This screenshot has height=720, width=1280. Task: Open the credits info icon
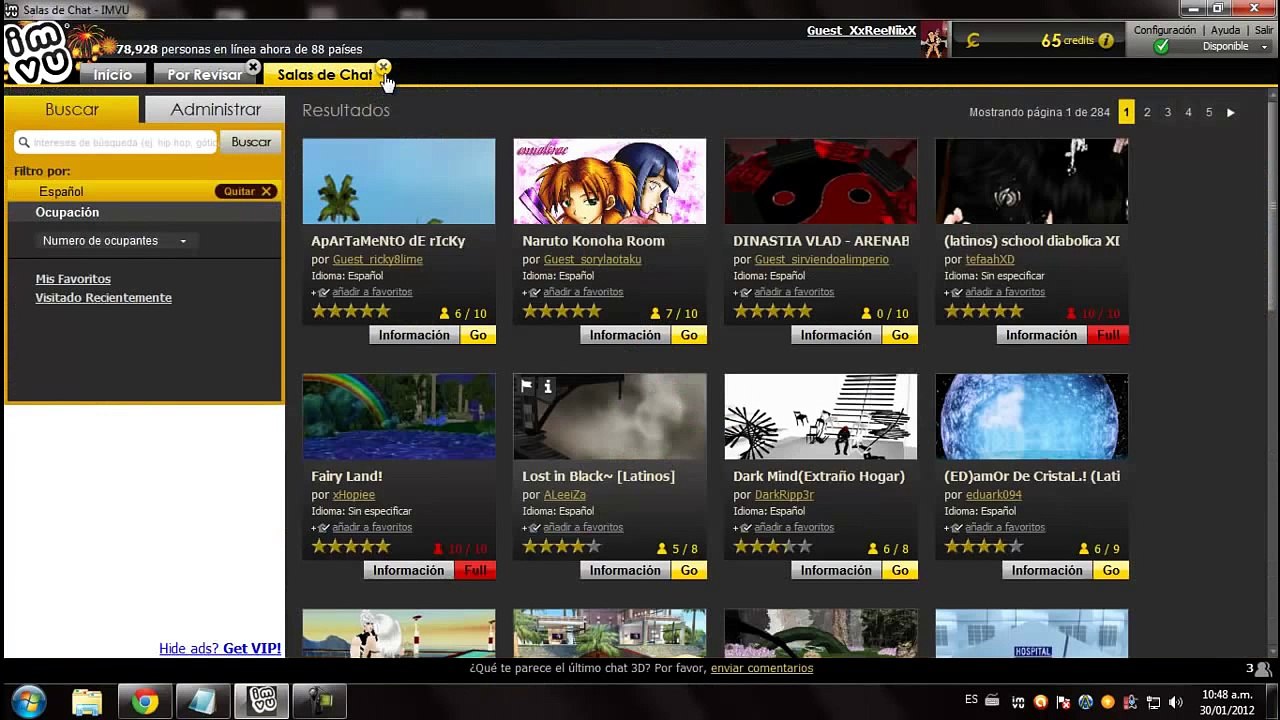1106,41
